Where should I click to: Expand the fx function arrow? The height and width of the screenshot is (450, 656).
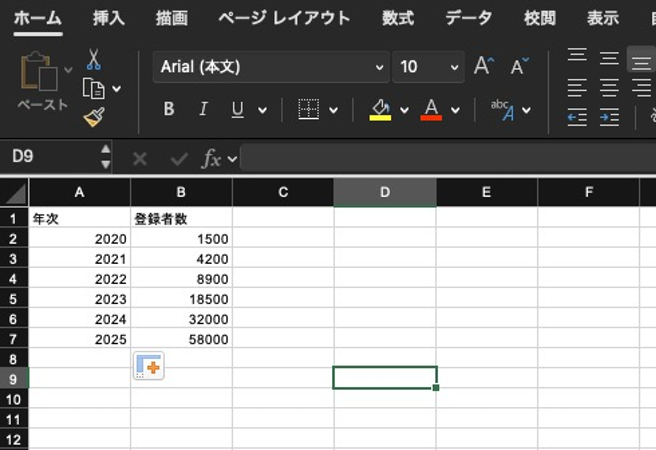coord(232,159)
